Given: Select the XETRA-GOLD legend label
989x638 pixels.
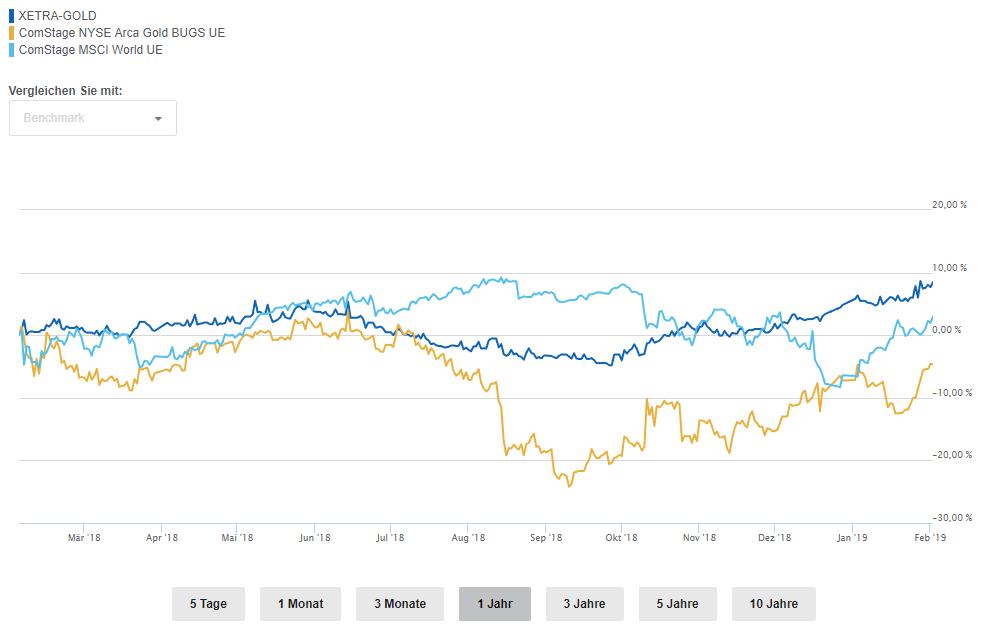Looking at the screenshot, I should (58, 15).
